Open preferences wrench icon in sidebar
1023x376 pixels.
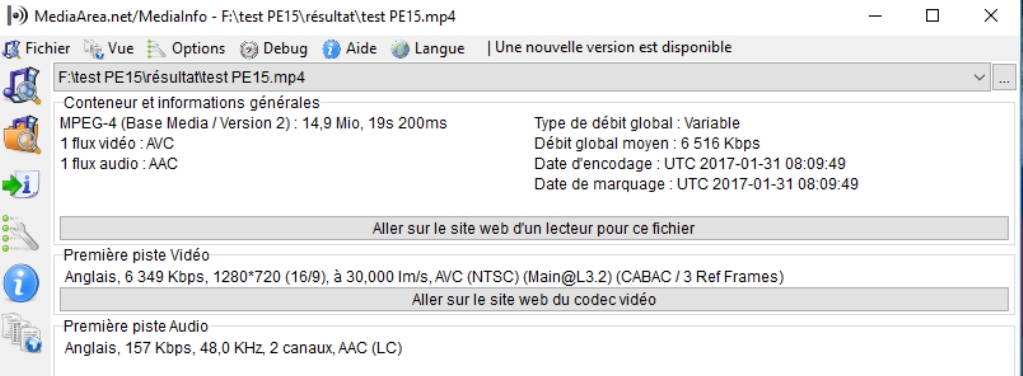click(22, 233)
